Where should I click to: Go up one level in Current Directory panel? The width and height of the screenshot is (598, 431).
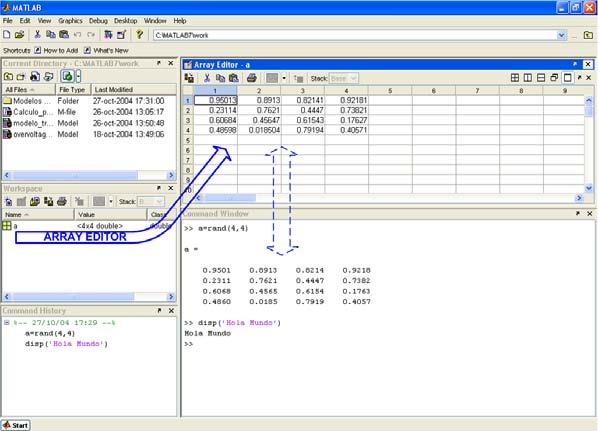pyautogui.click(x=8, y=76)
